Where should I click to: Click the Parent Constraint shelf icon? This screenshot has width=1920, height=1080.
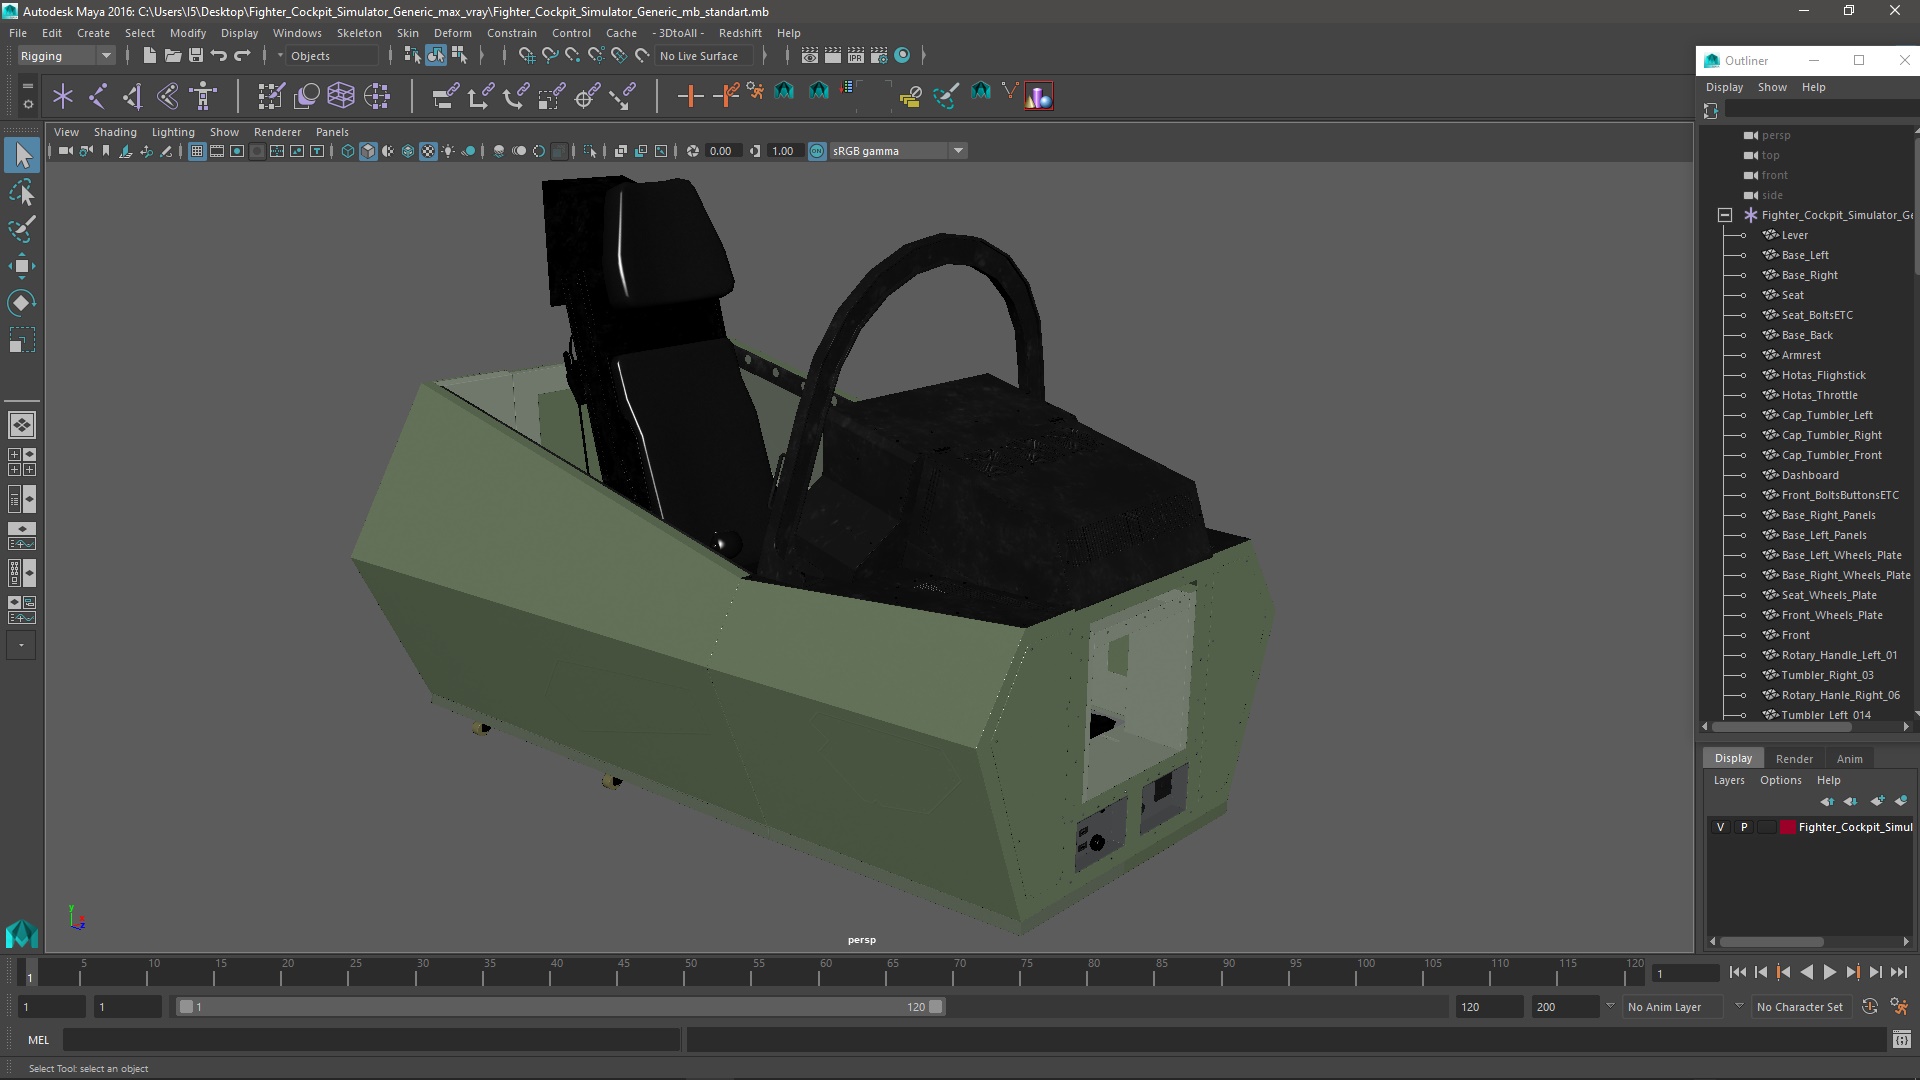(445, 96)
